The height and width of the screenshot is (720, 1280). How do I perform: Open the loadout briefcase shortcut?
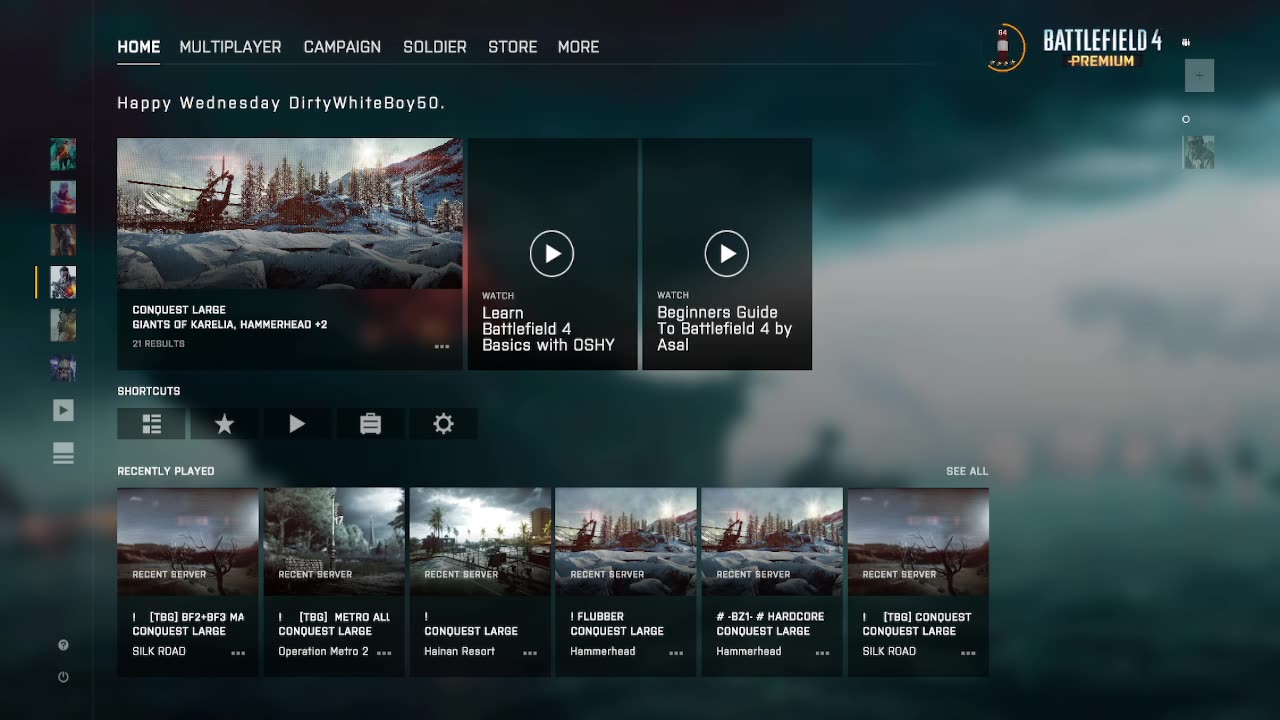[x=370, y=424]
